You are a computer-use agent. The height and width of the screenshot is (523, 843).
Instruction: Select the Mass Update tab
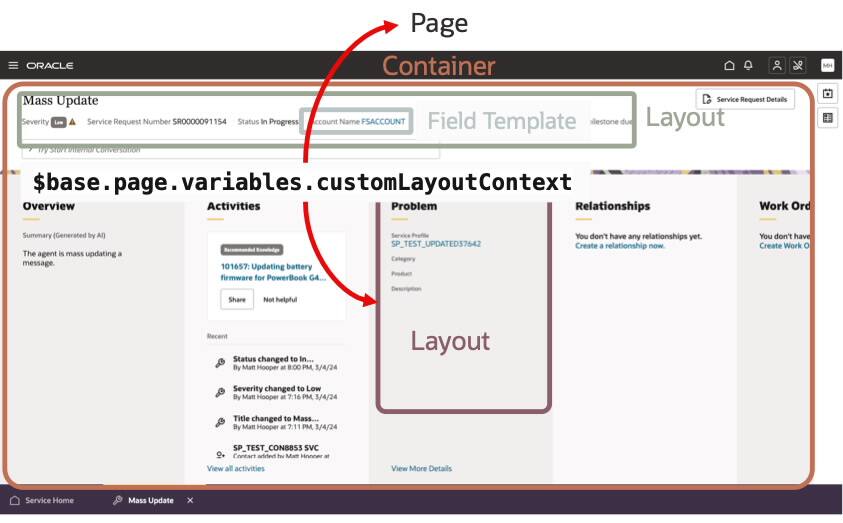(x=144, y=500)
